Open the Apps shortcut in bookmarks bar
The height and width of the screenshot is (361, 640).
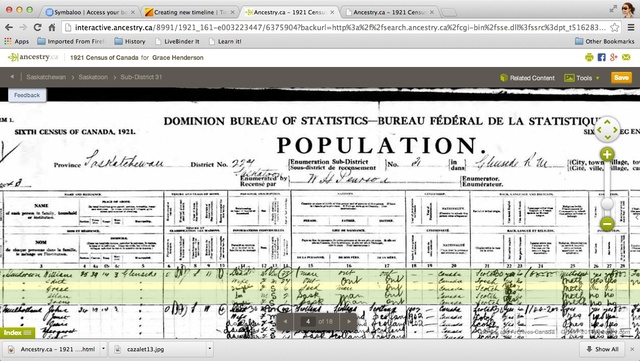coord(16,41)
